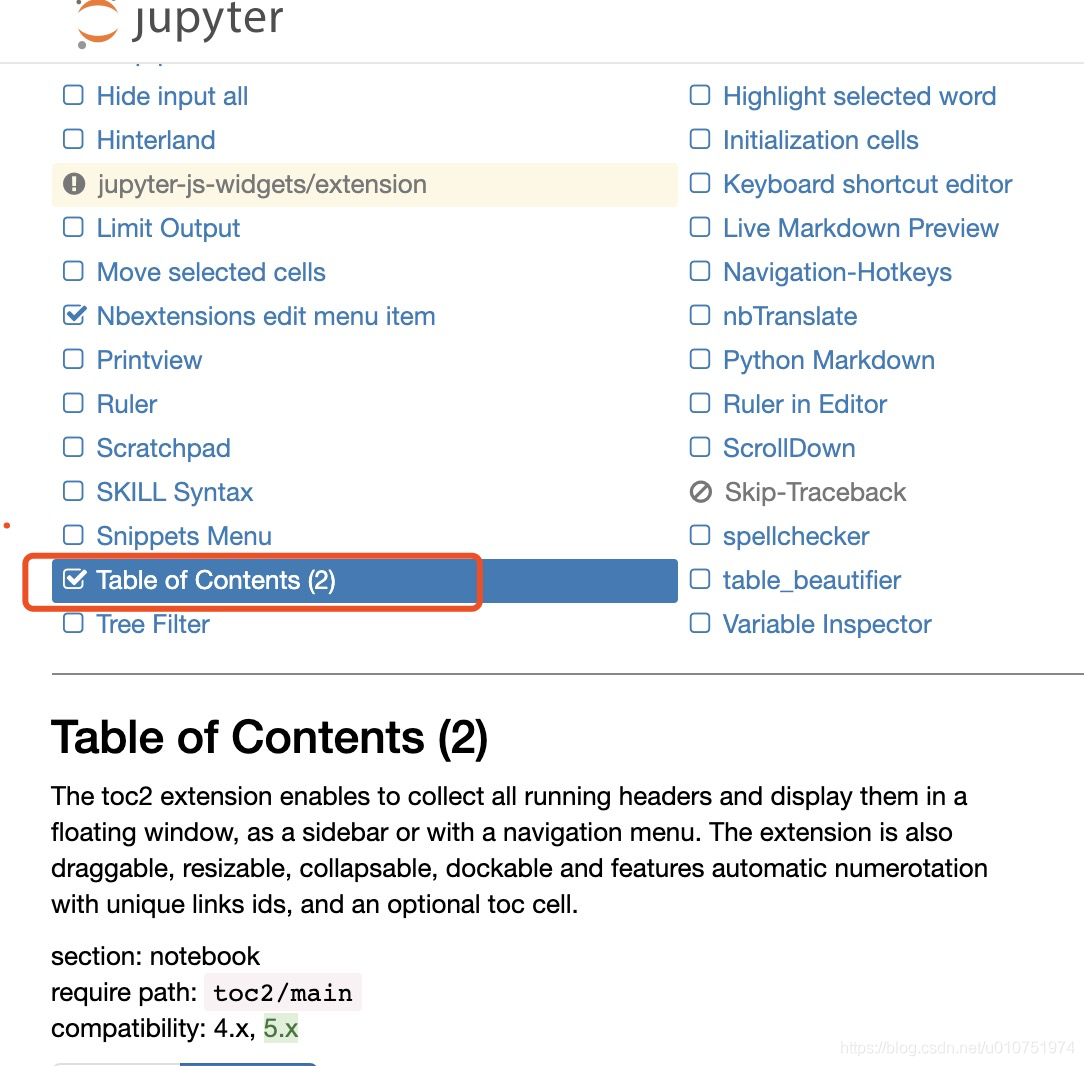Select the Highlight selected word extension
The width and height of the screenshot is (1084, 1066).
(859, 96)
